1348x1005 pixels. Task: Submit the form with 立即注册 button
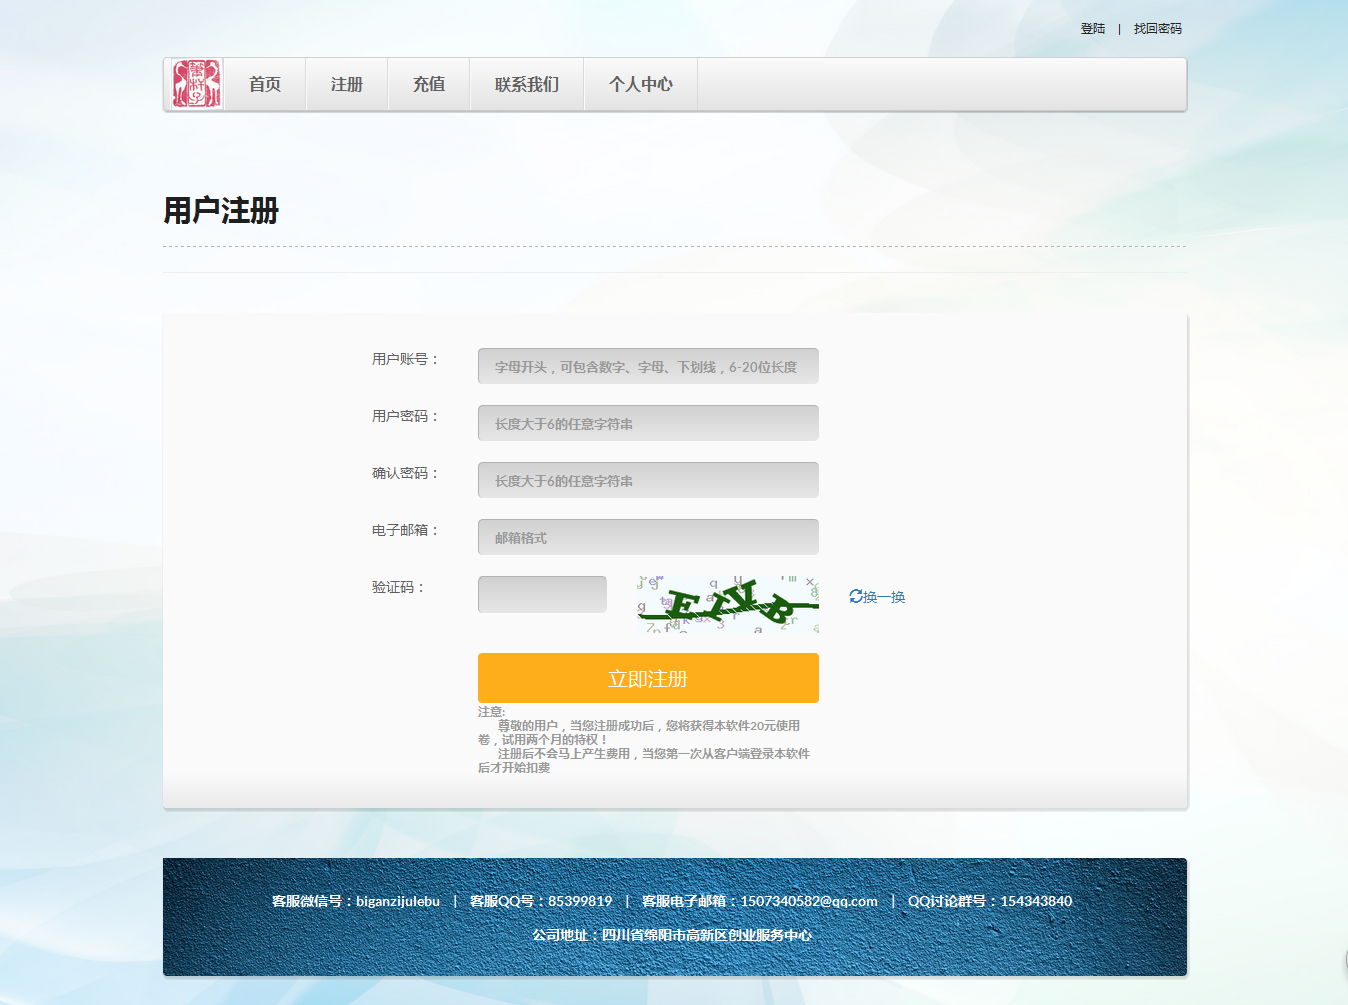[x=648, y=678]
